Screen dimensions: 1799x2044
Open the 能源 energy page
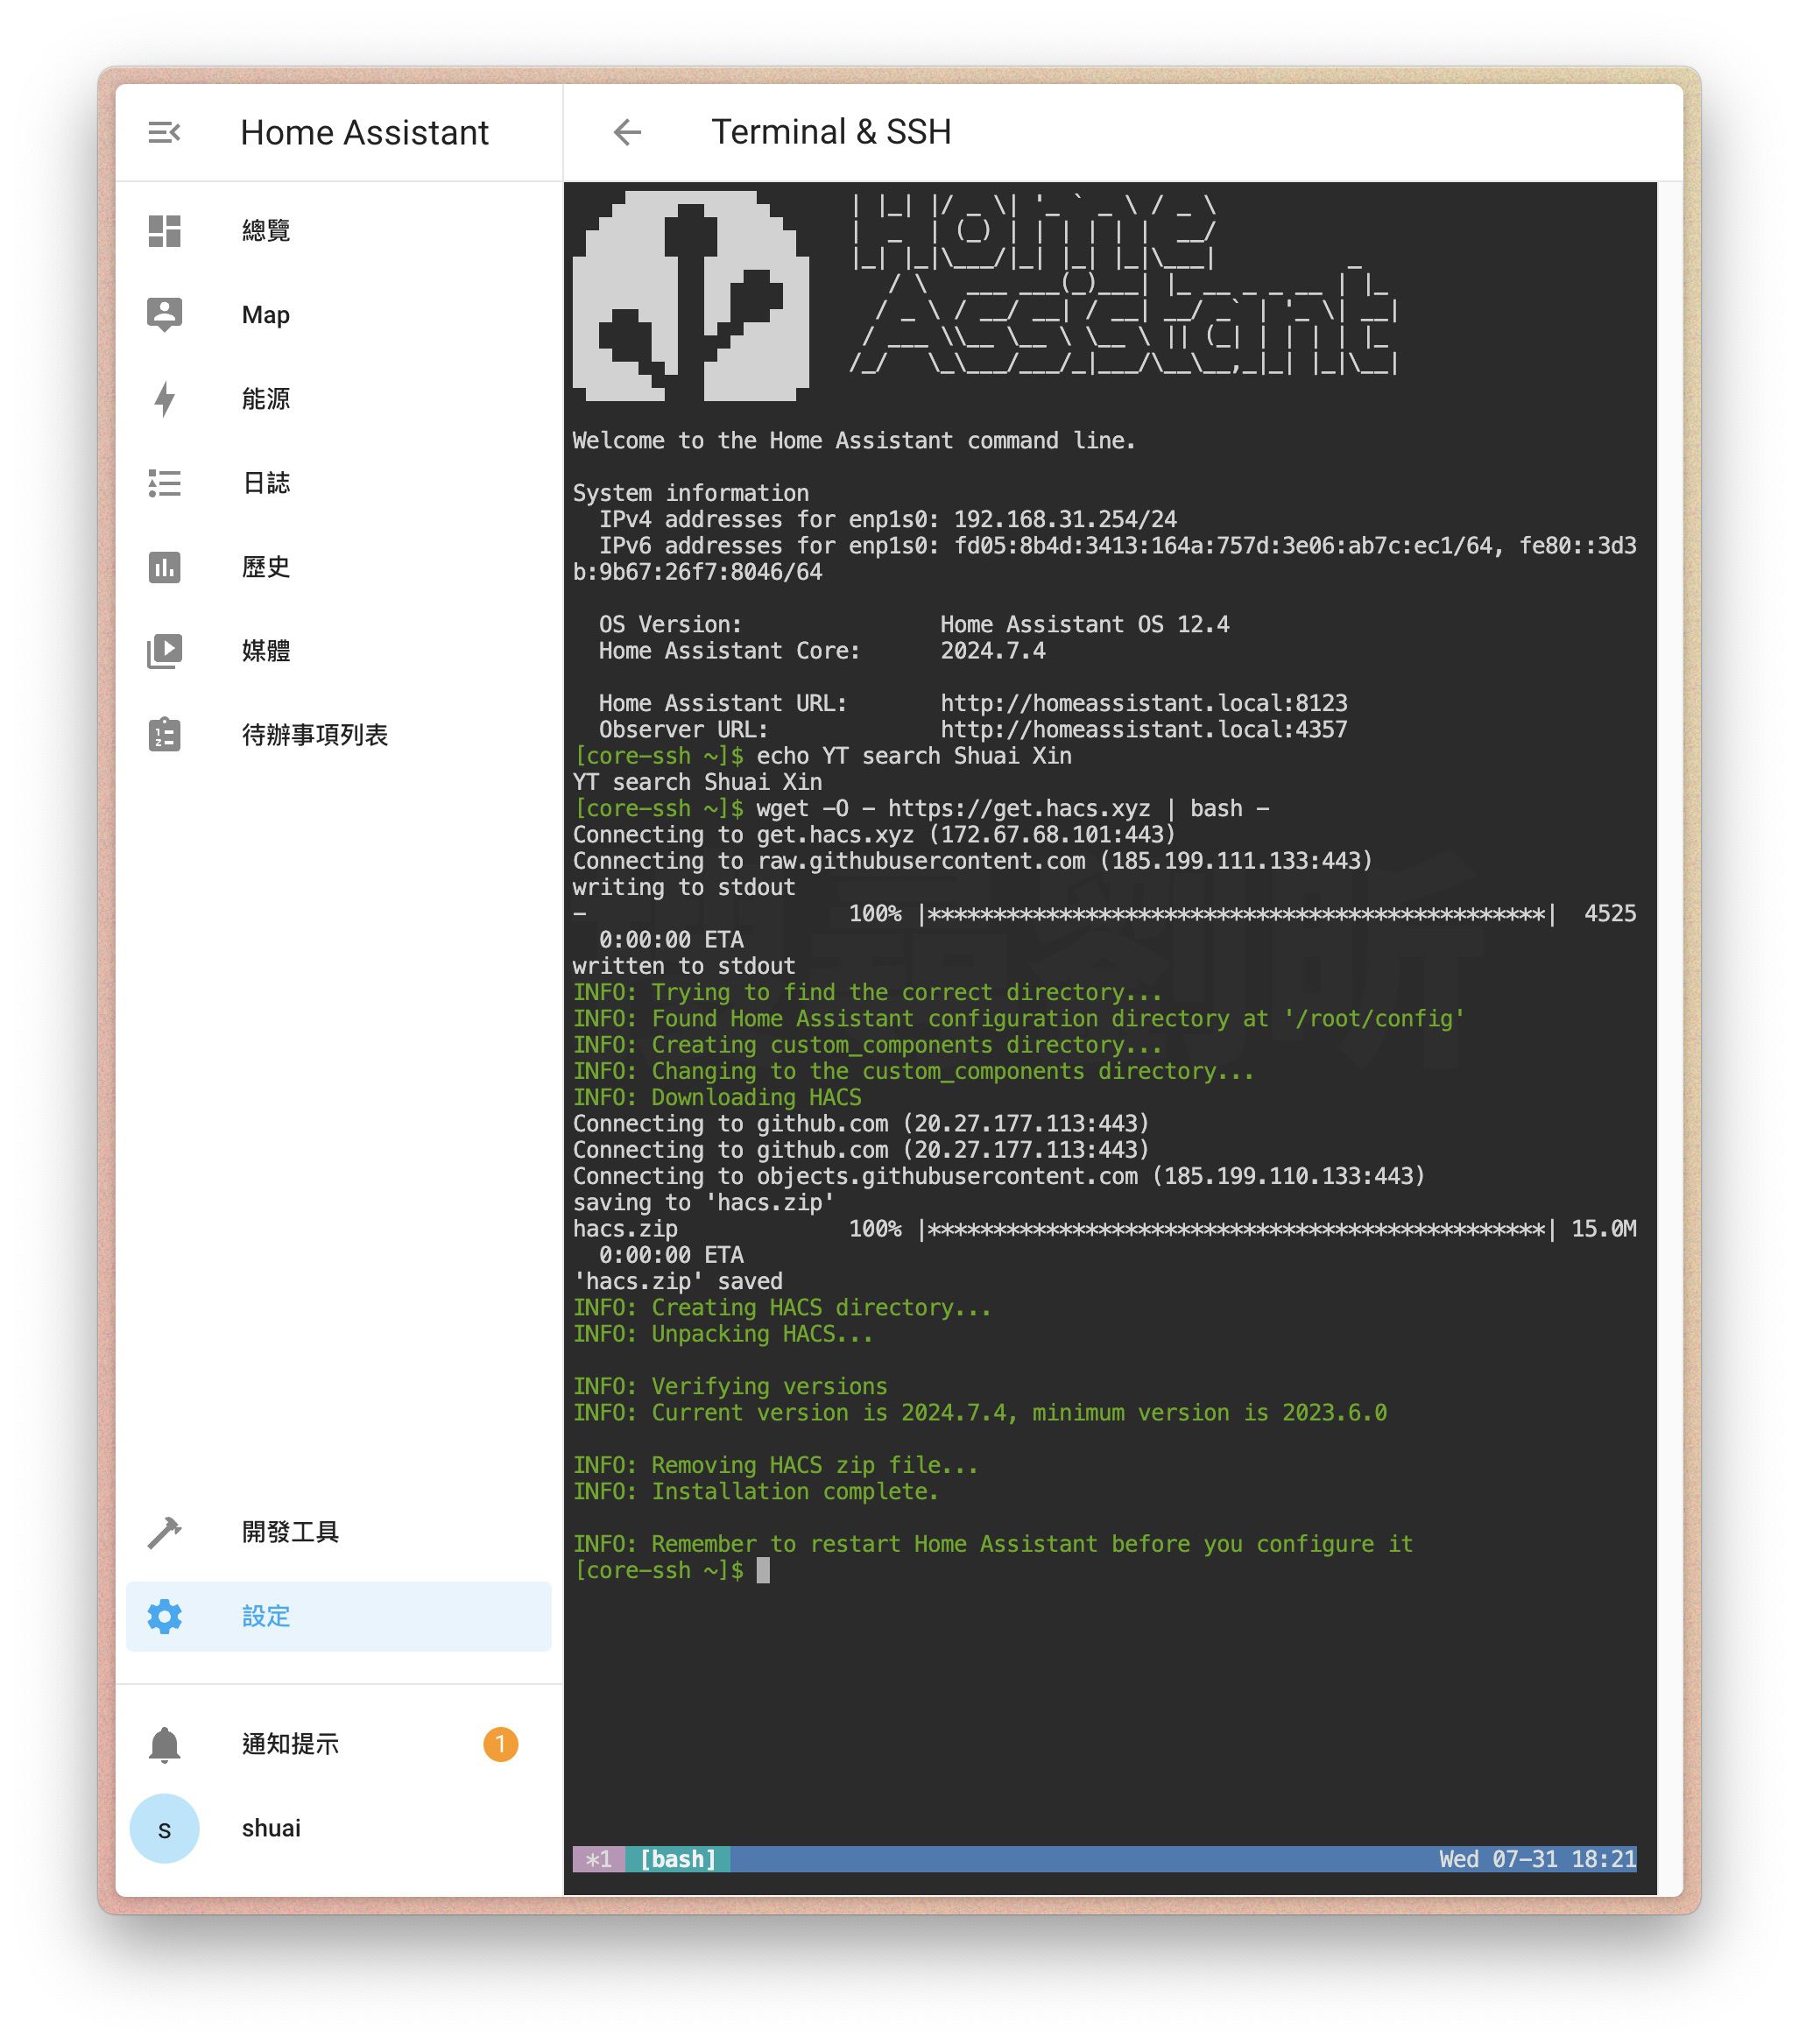(338, 398)
